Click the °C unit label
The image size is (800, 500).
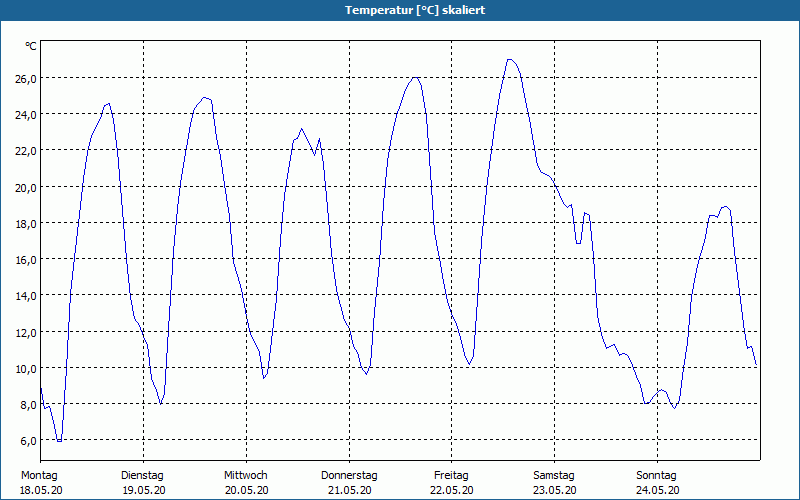click(x=31, y=46)
